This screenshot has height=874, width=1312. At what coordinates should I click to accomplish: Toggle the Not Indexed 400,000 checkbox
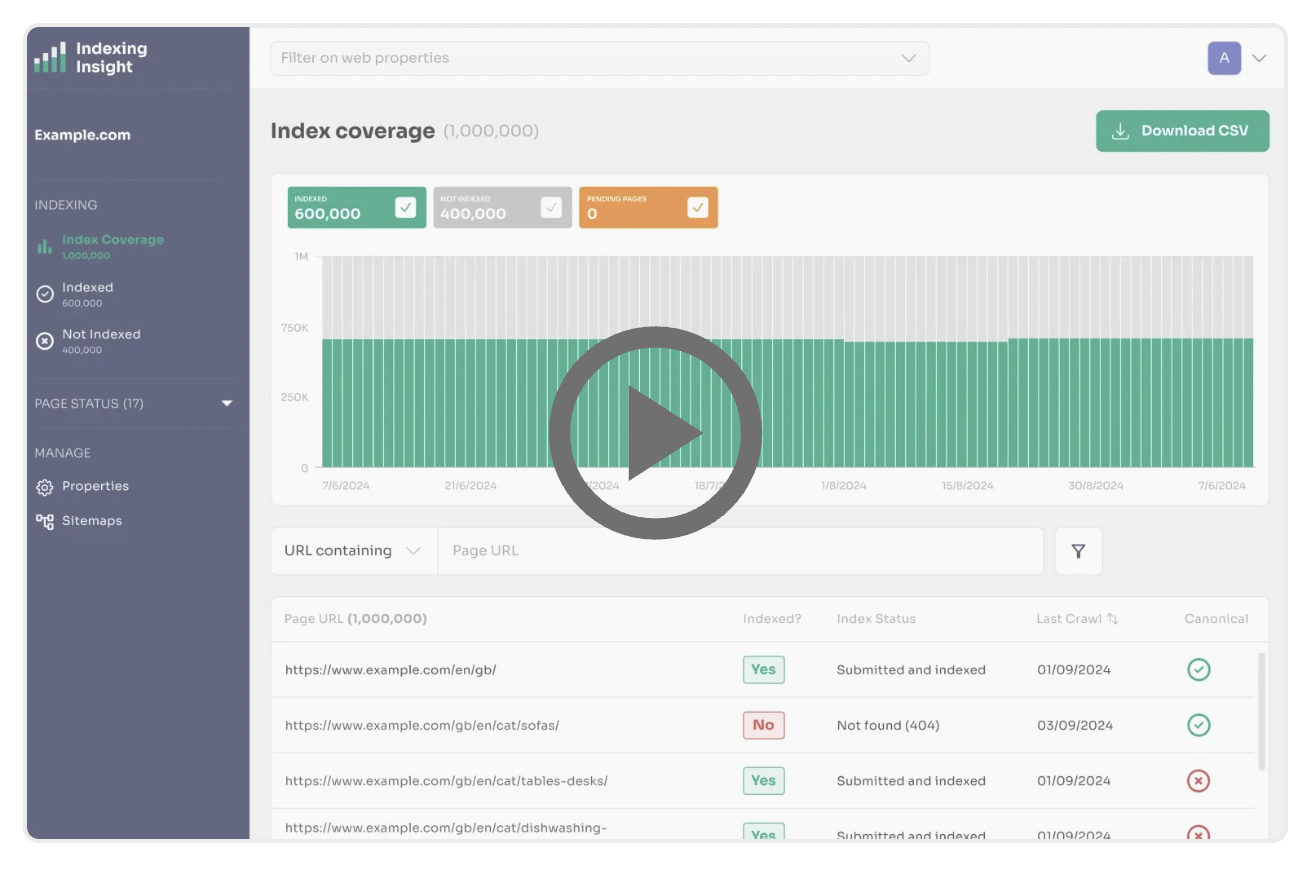pos(551,207)
